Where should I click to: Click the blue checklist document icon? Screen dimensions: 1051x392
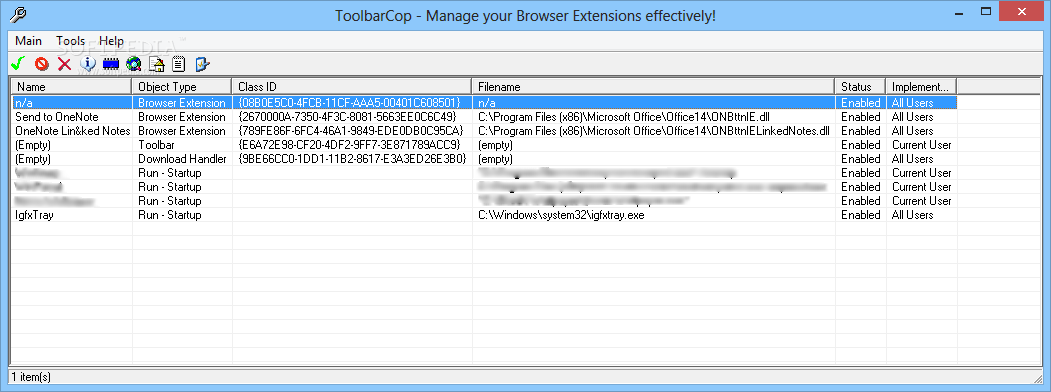tap(202, 64)
